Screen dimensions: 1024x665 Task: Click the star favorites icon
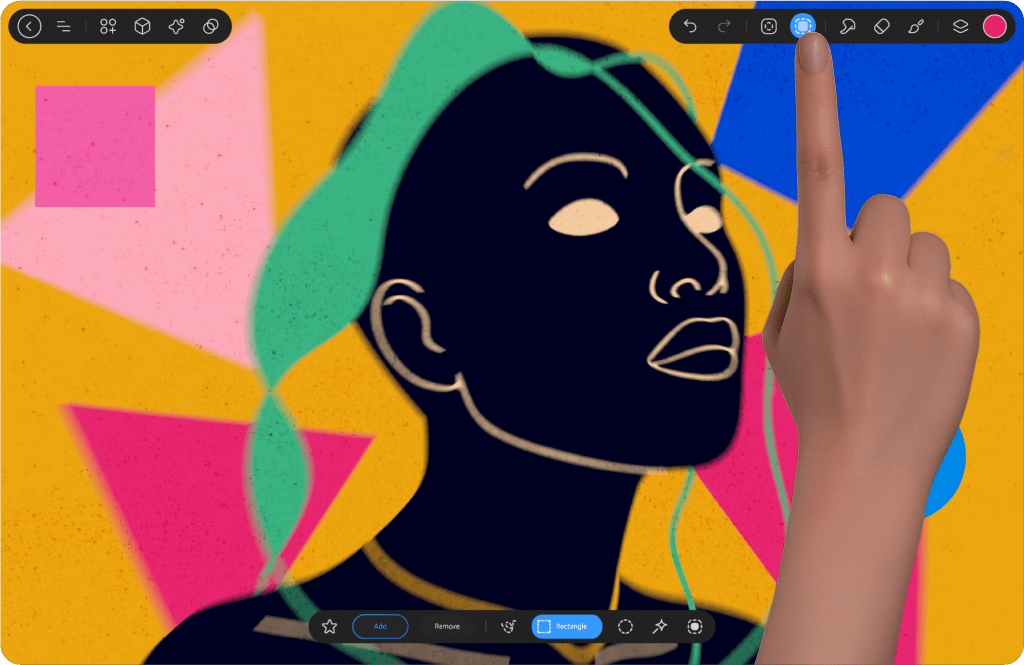tap(330, 626)
